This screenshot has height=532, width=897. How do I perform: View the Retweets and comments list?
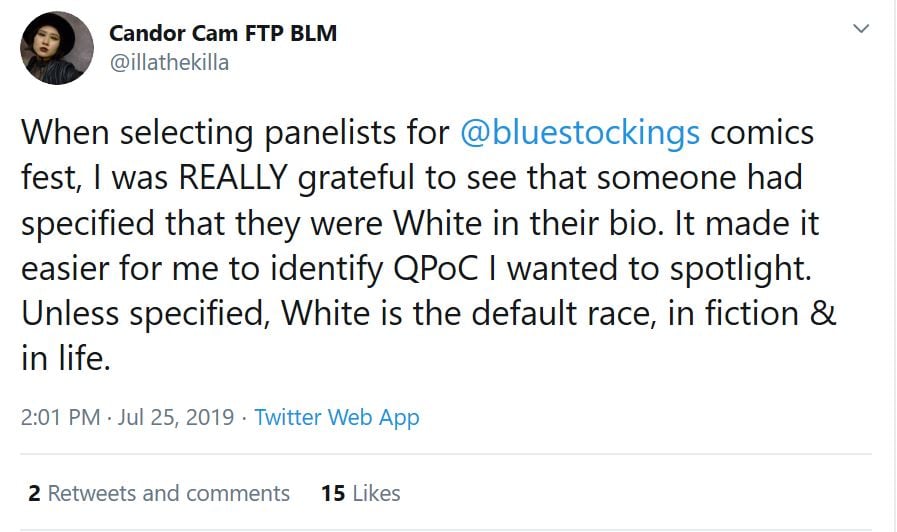[169, 493]
